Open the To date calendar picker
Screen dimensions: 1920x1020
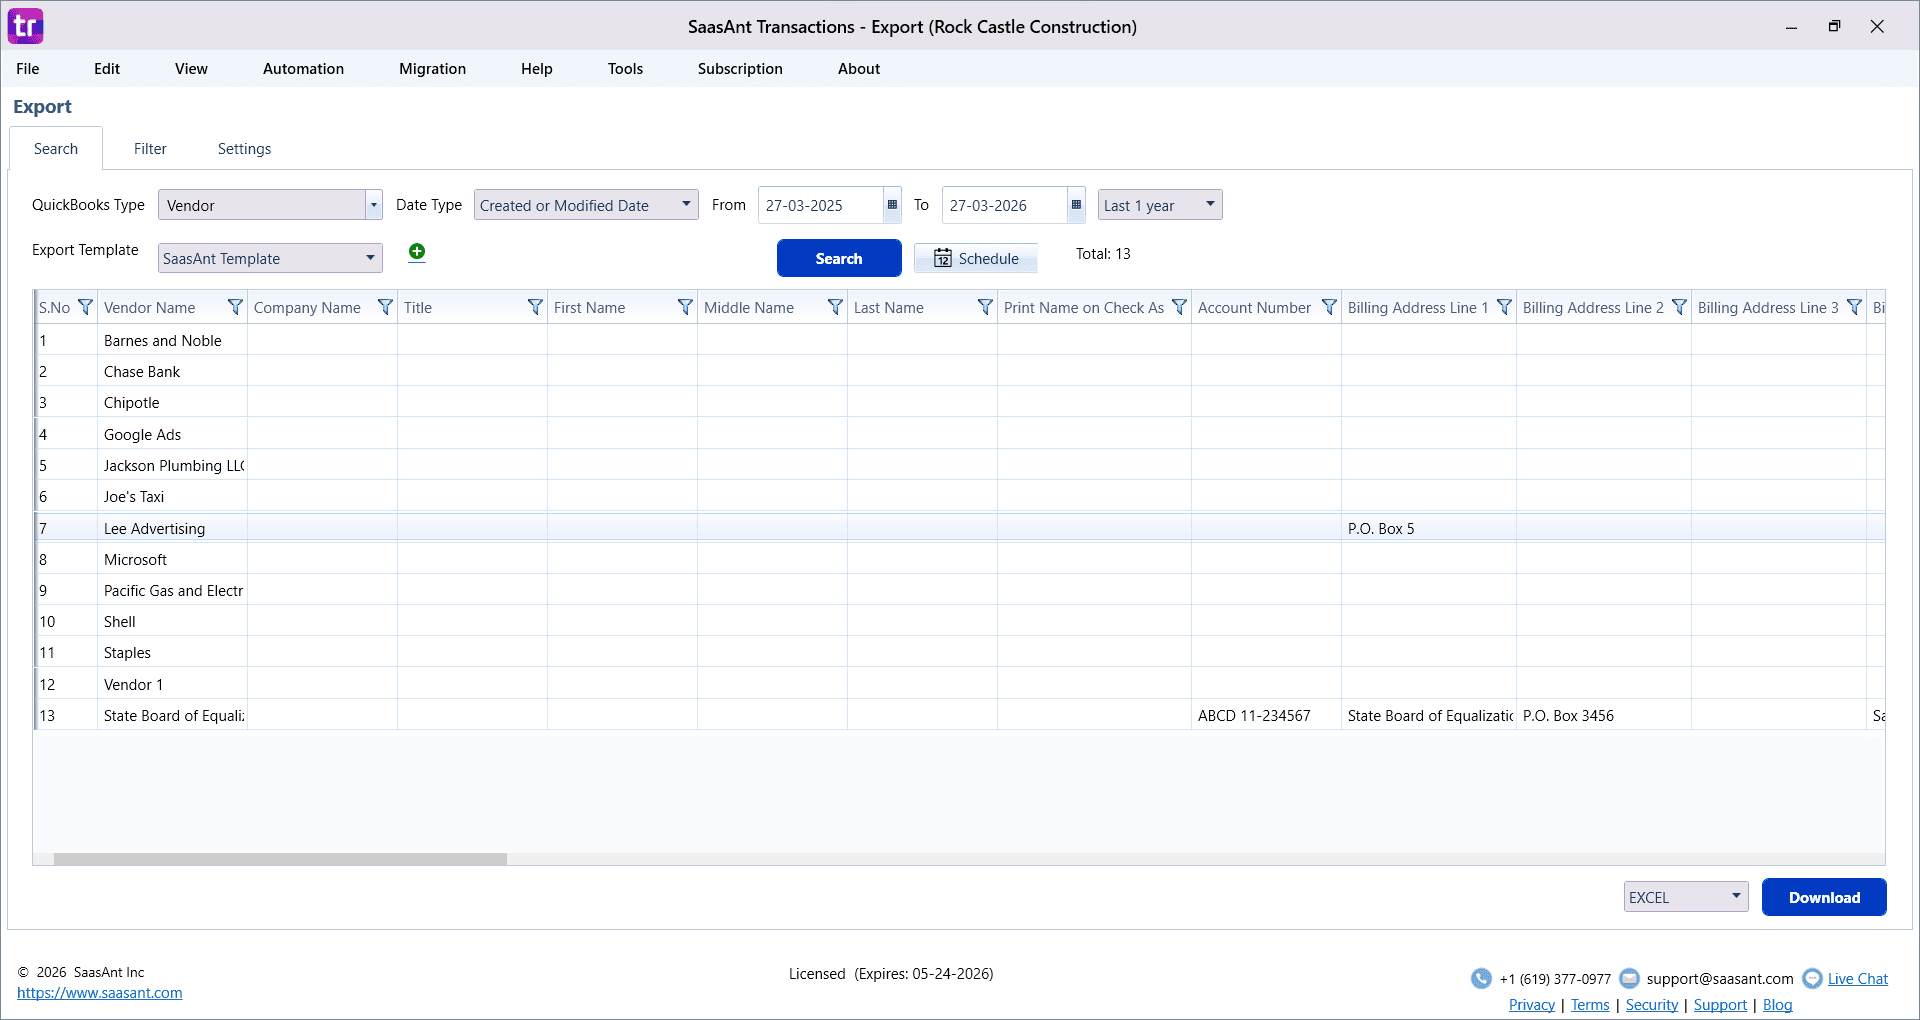click(1076, 205)
